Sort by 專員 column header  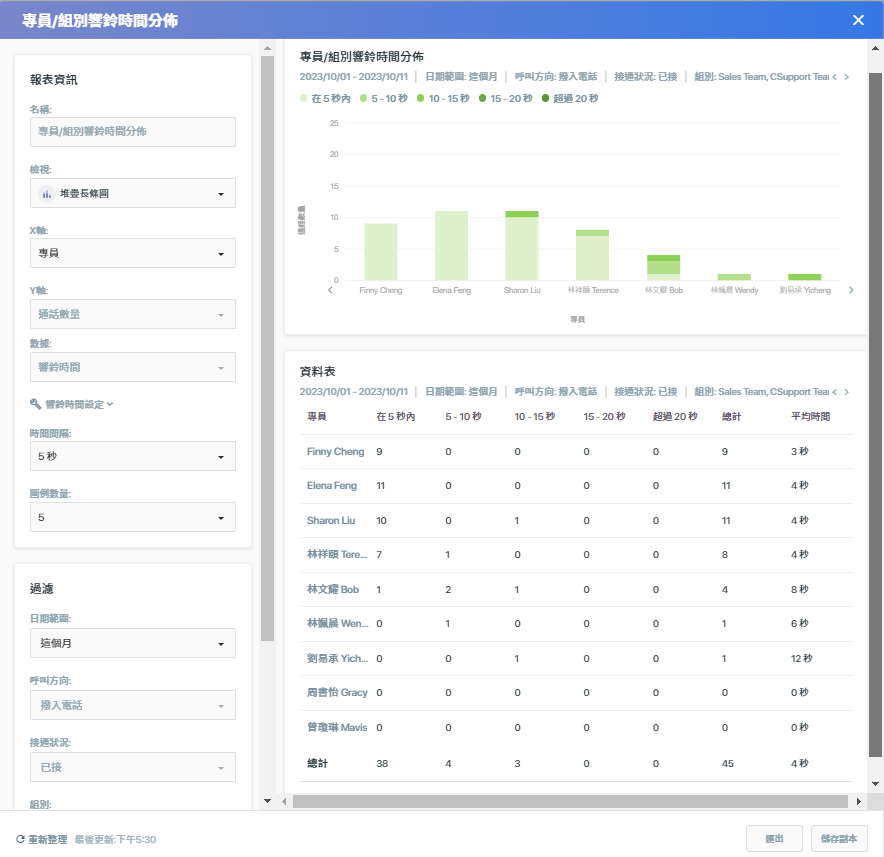317,417
